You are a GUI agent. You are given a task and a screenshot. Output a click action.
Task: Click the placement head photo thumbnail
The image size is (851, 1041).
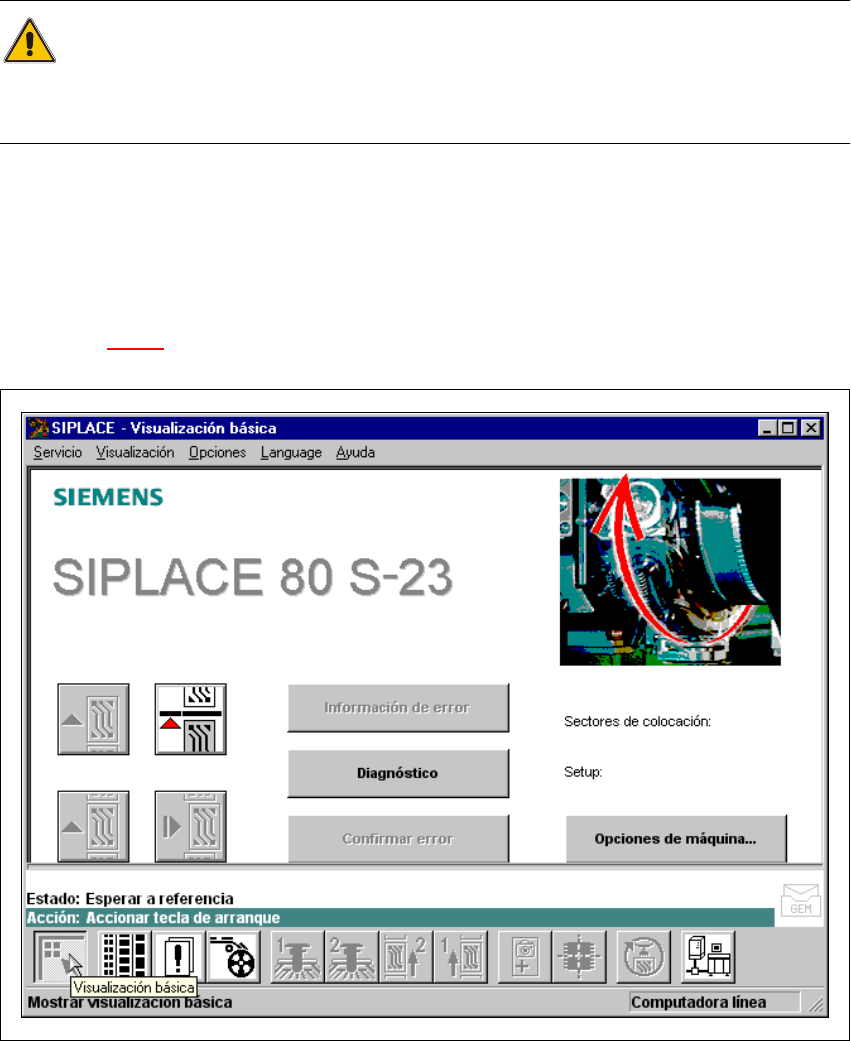[670, 572]
